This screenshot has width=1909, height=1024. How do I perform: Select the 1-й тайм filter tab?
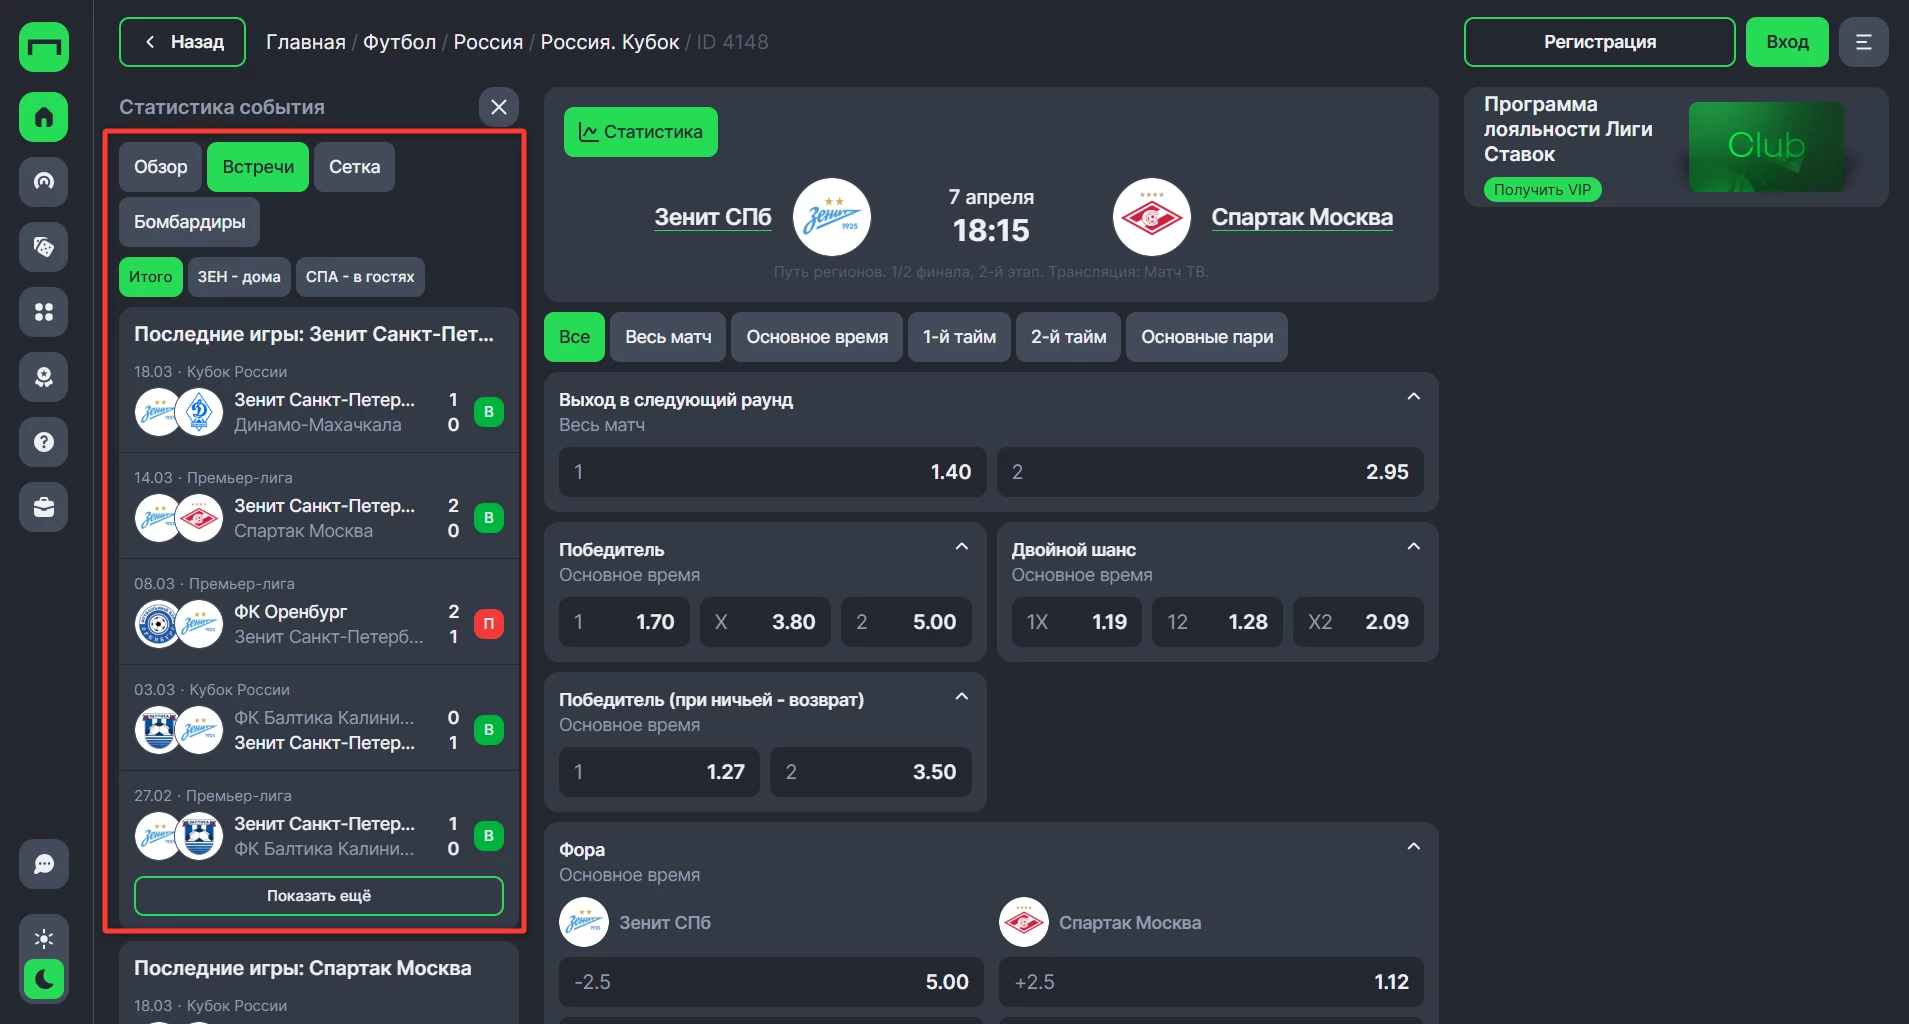pyautogui.click(x=958, y=337)
